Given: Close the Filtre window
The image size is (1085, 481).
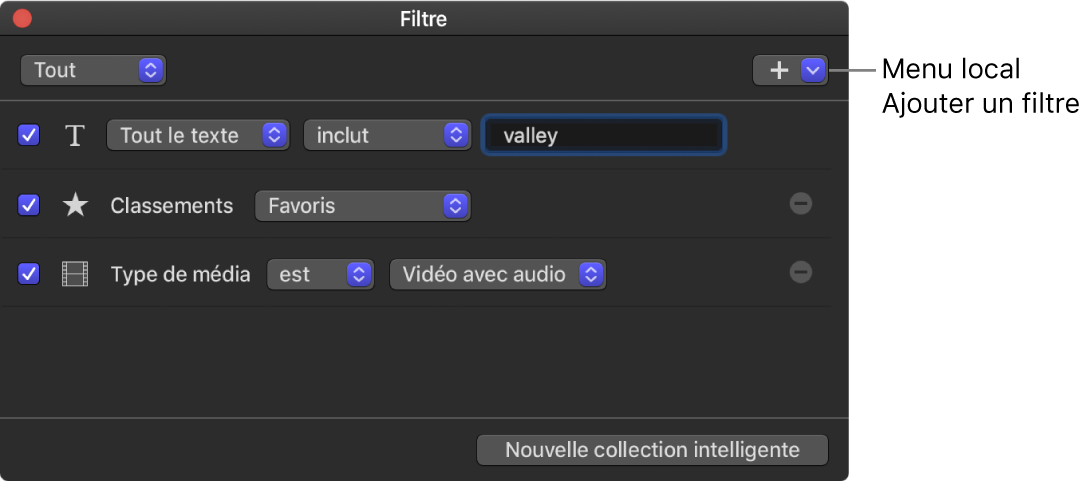Looking at the screenshot, I should 21,18.
